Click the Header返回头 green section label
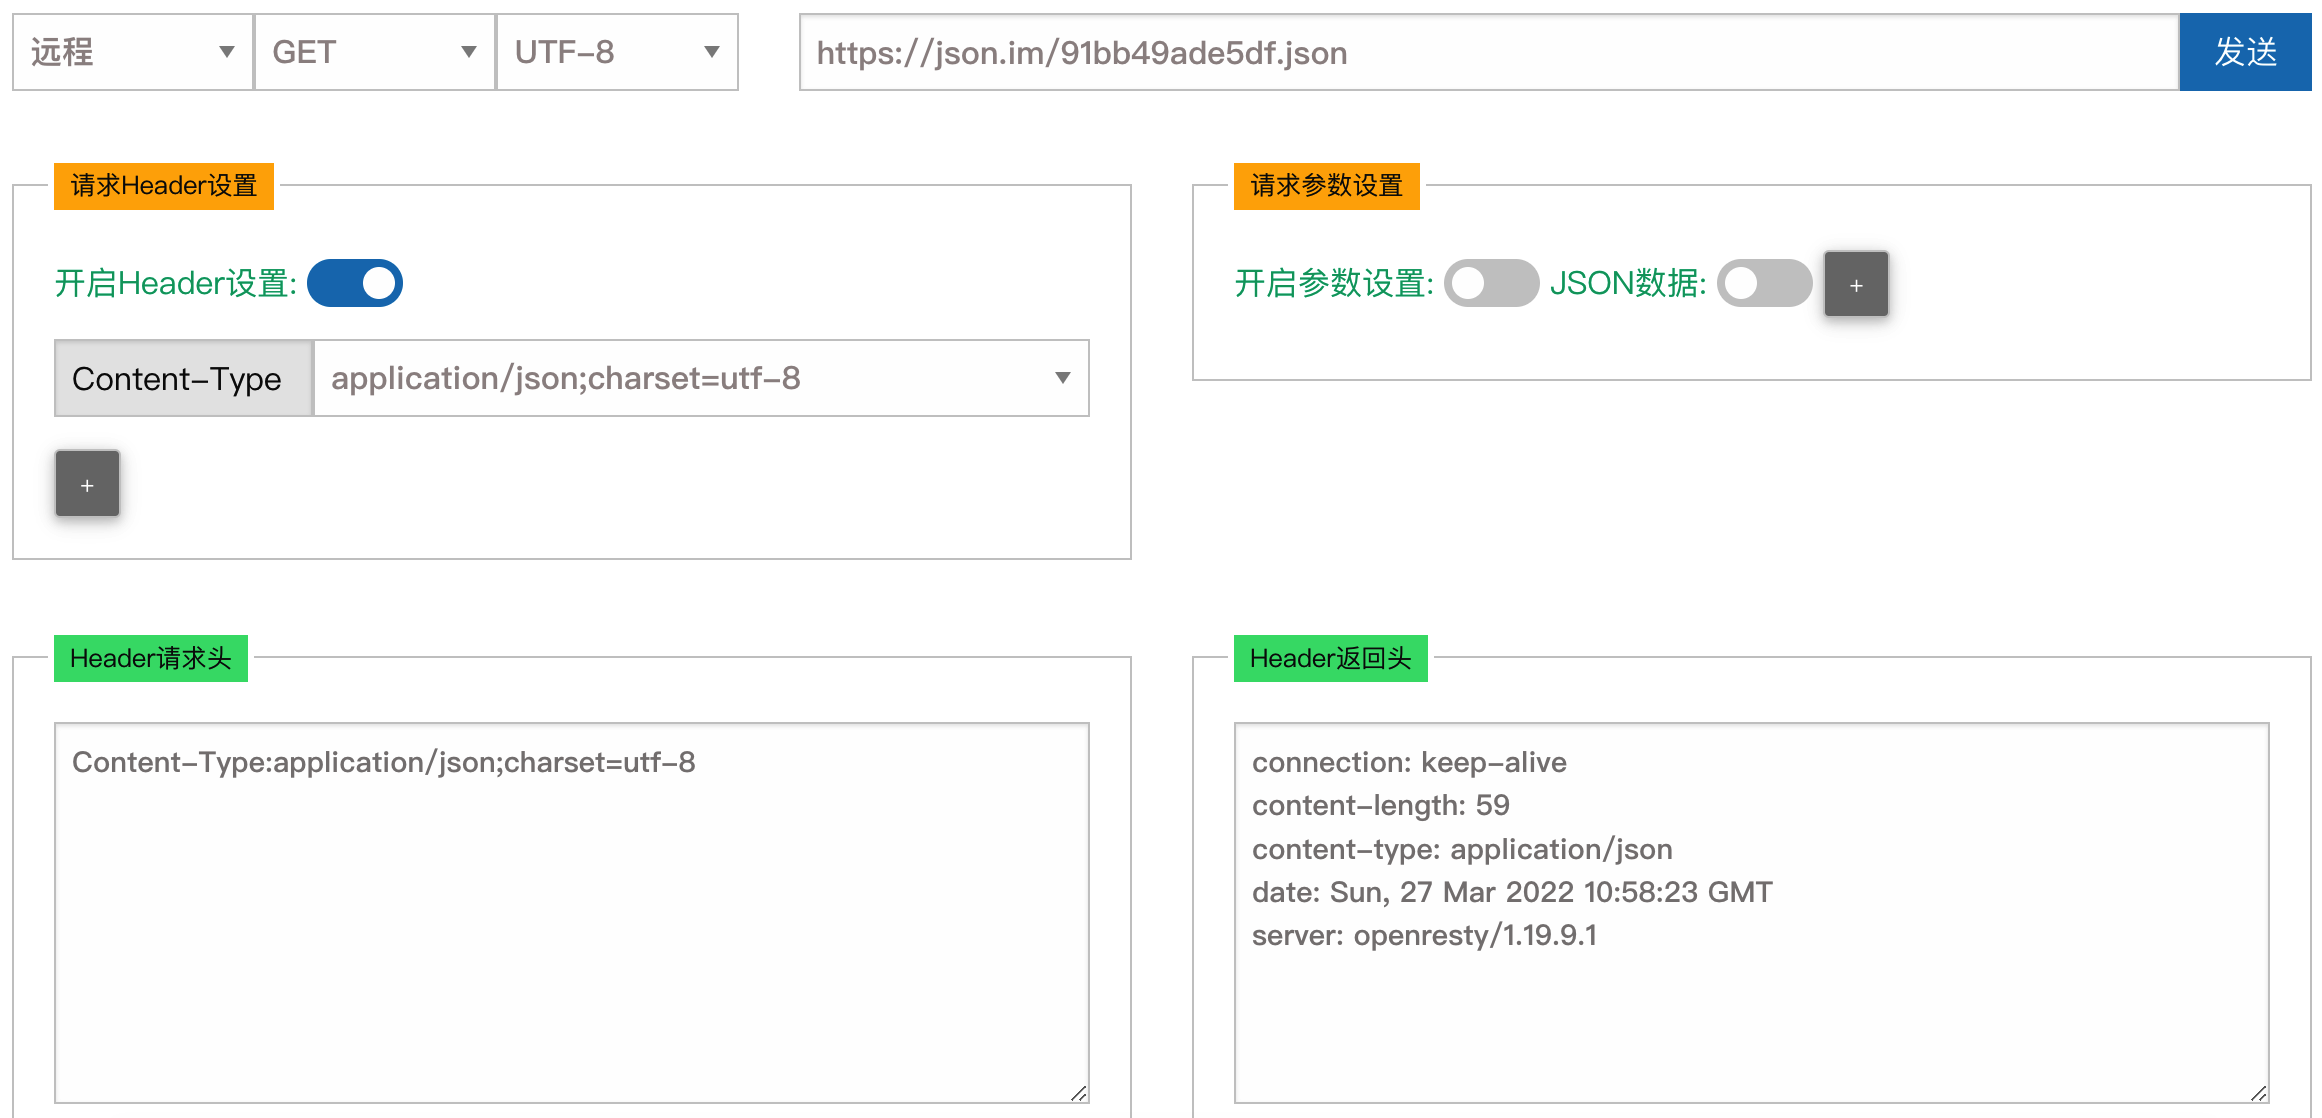The height and width of the screenshot is (1118, 2322). pos(1330,658)
